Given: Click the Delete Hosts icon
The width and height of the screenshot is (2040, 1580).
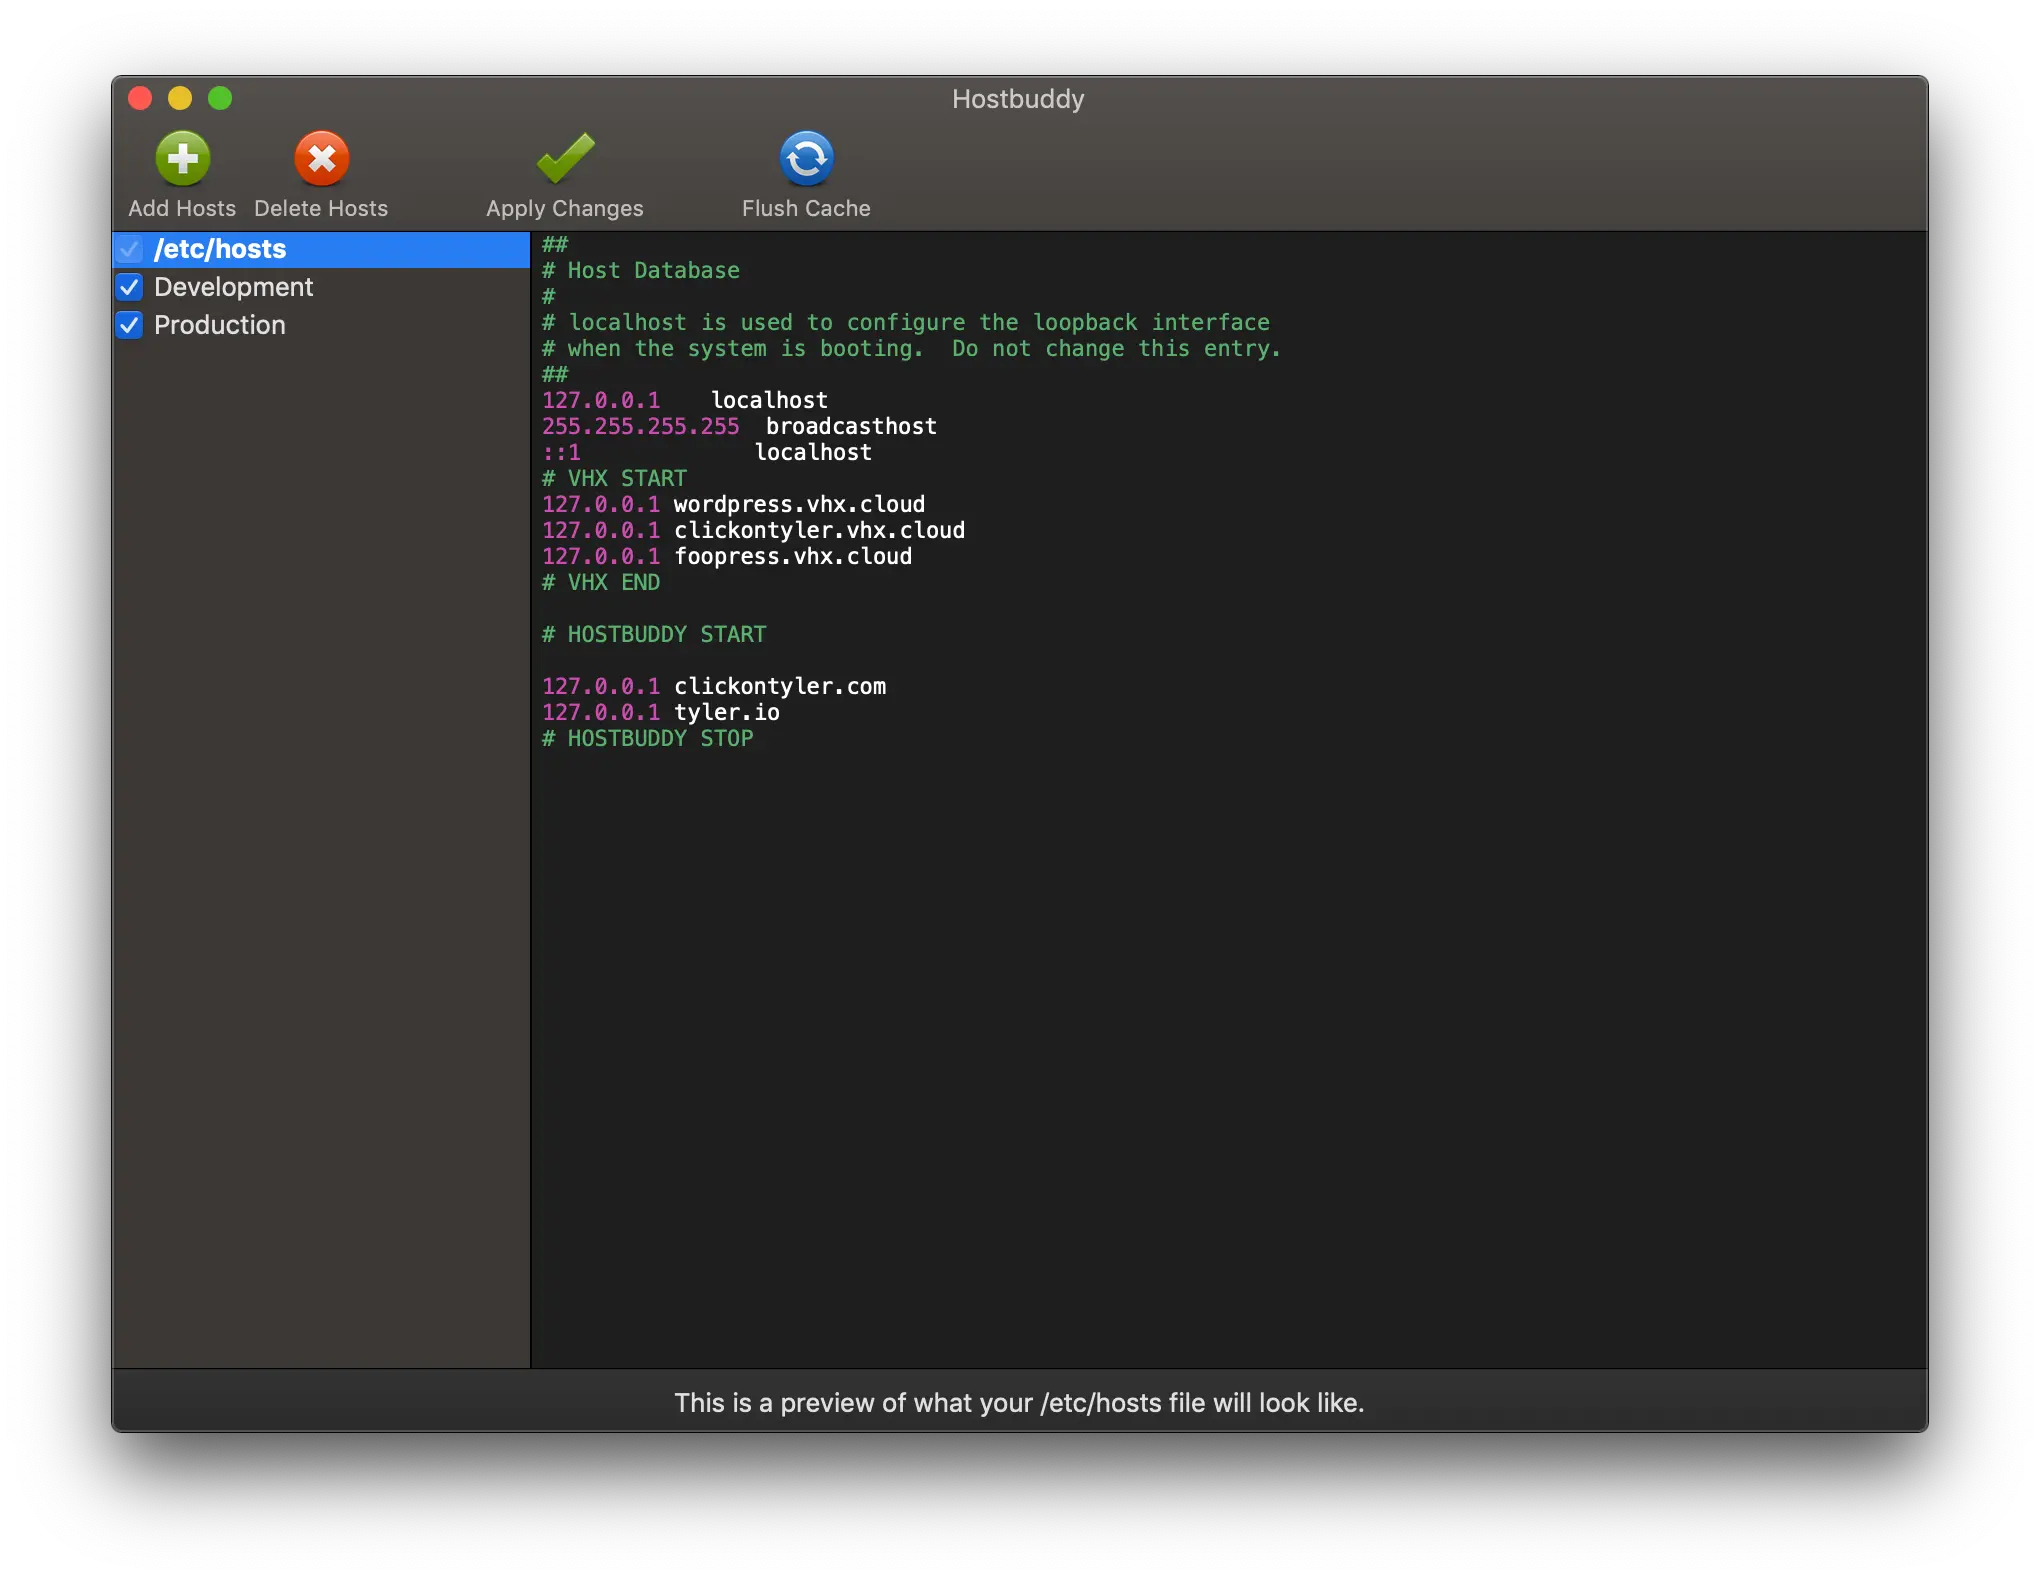Looking at the screenshot, I should pyautogui.click(x=320, y=159).
